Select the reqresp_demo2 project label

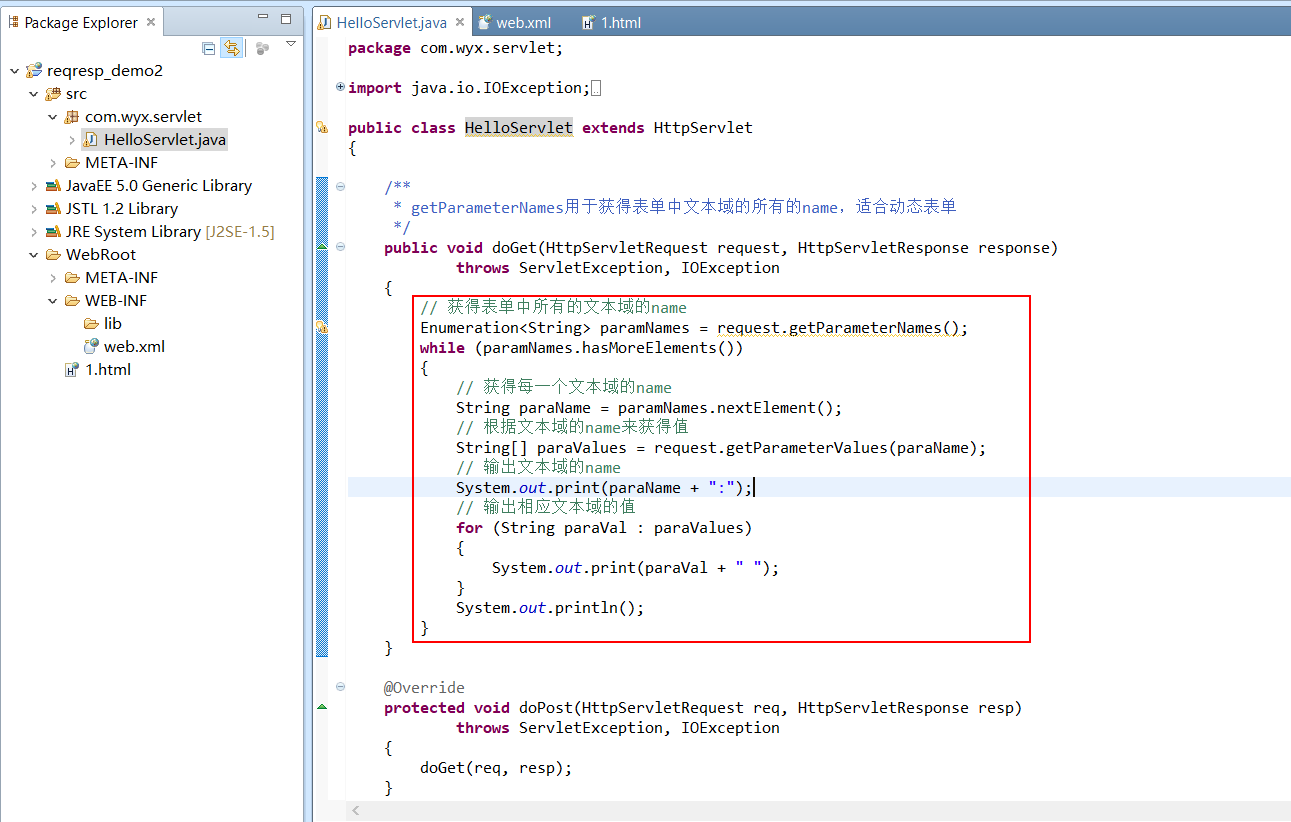pos(104,71)
